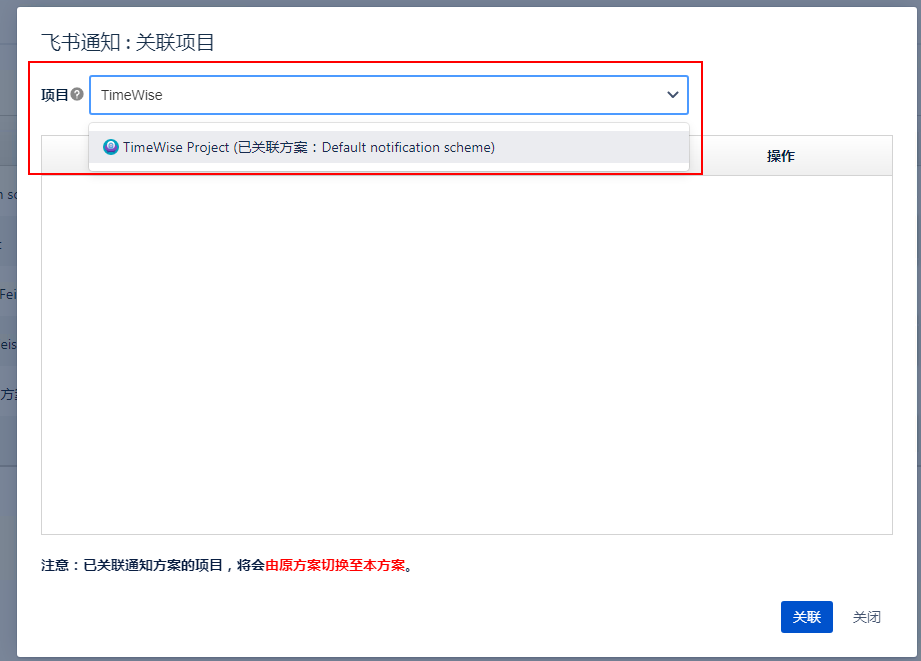Click the partially hidden "Fei" background row

click(x=8, y=295)
